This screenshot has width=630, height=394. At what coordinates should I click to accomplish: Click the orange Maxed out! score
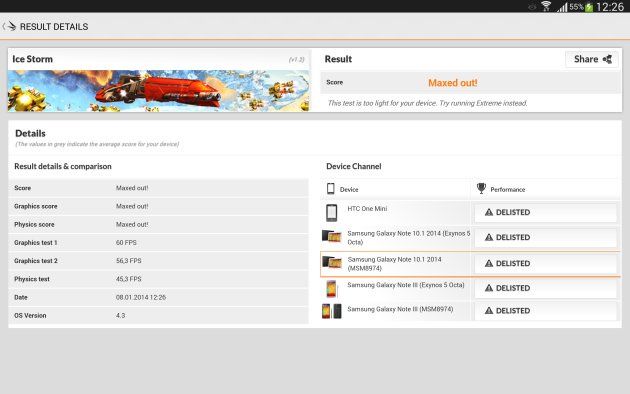tap(452, 83)
